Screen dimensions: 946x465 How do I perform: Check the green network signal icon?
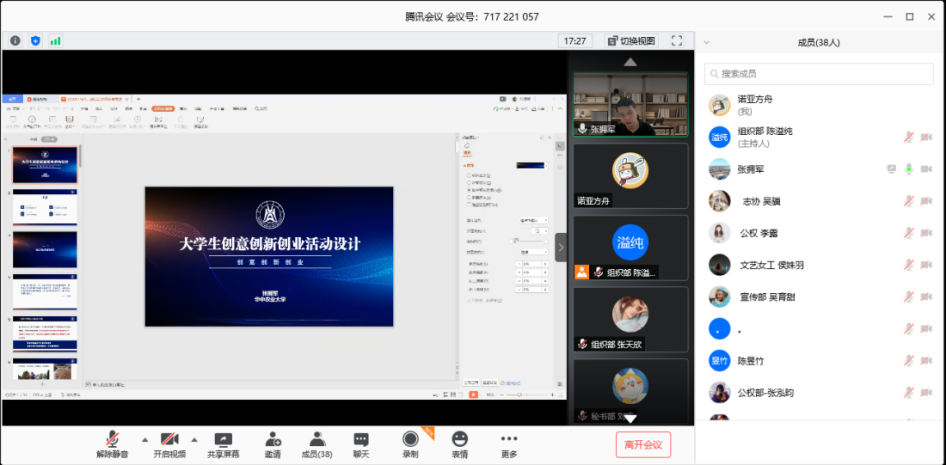[56, 41]
